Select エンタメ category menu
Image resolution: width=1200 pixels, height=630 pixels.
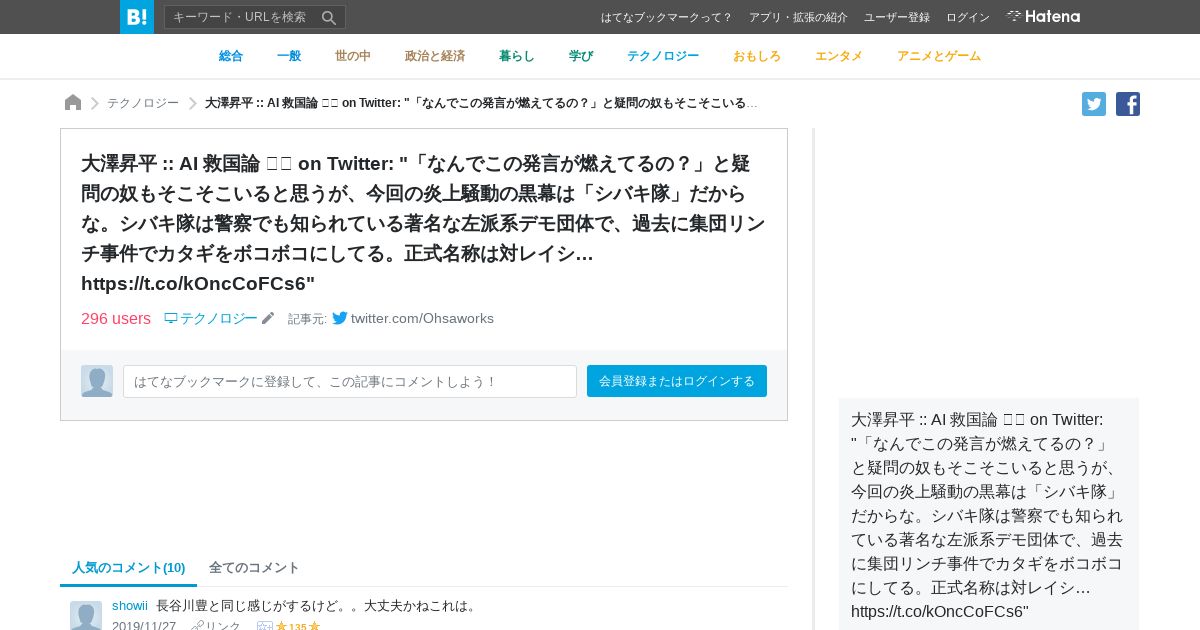(839, 56)
